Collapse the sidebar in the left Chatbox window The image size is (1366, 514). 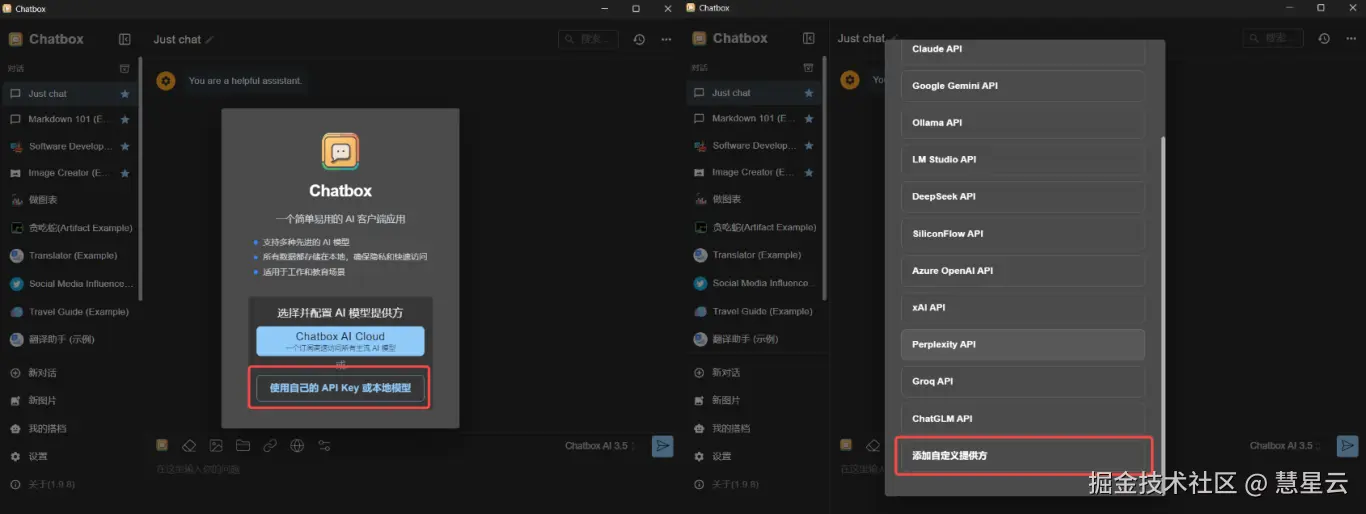[x=124, y=39]
